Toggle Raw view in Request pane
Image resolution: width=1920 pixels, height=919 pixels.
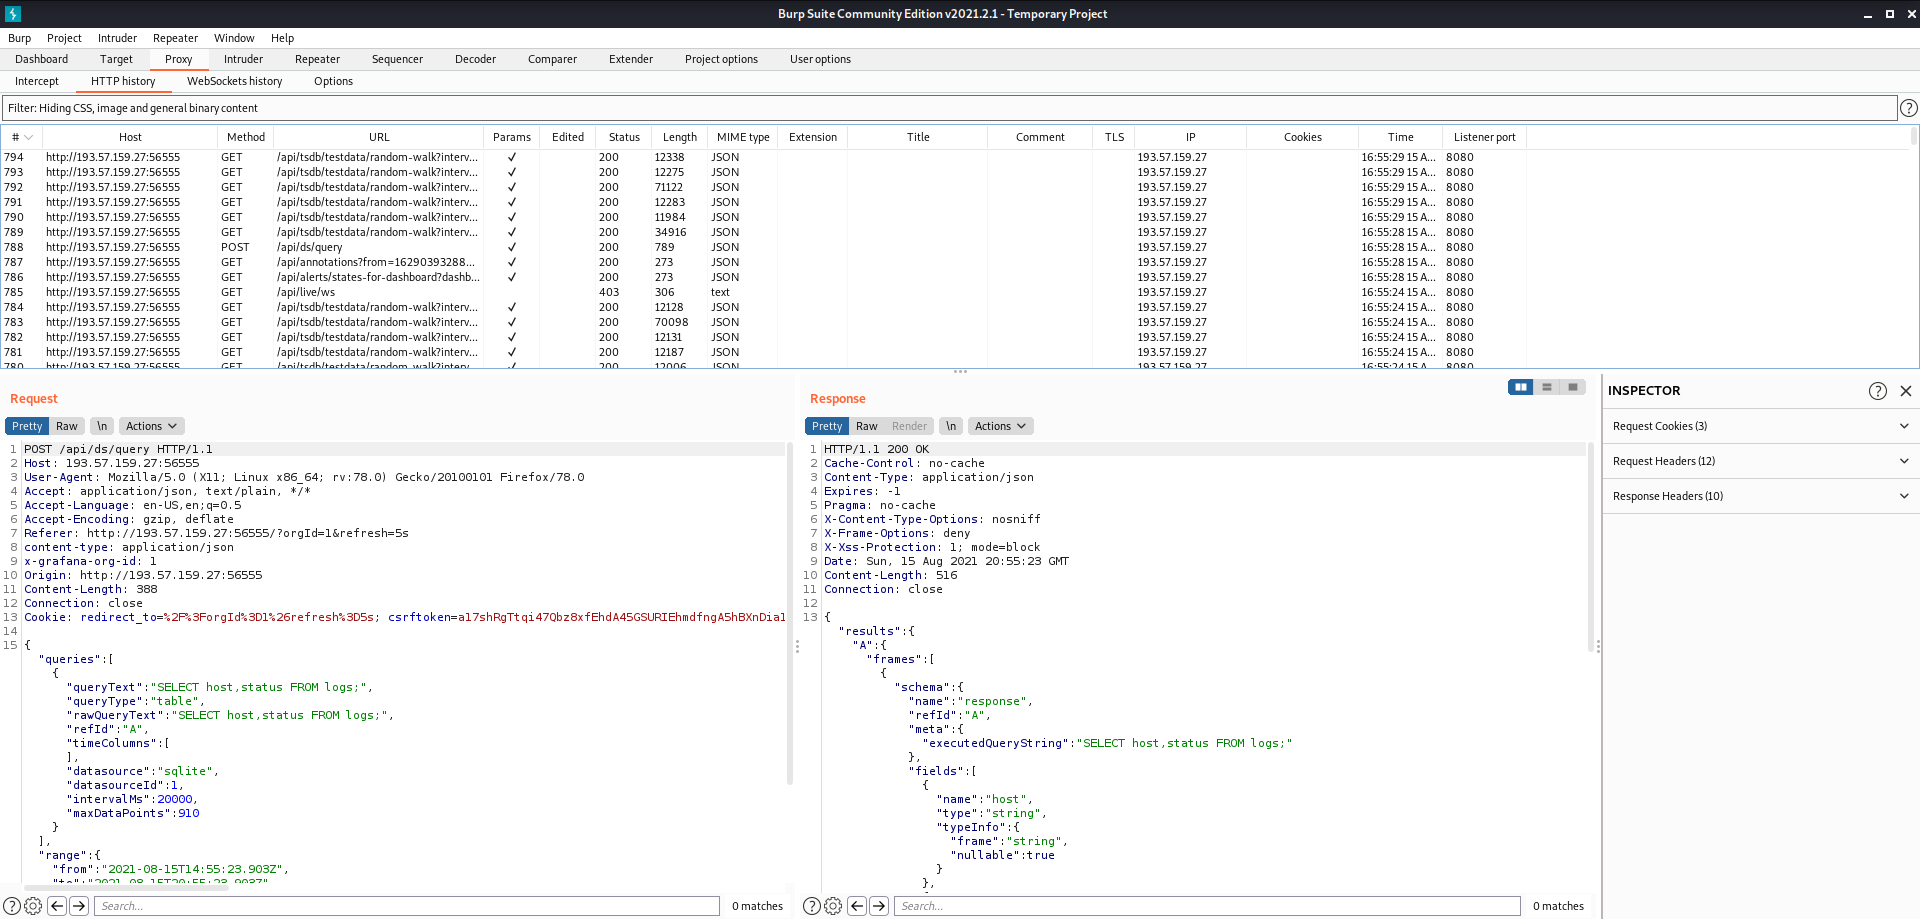67,426
